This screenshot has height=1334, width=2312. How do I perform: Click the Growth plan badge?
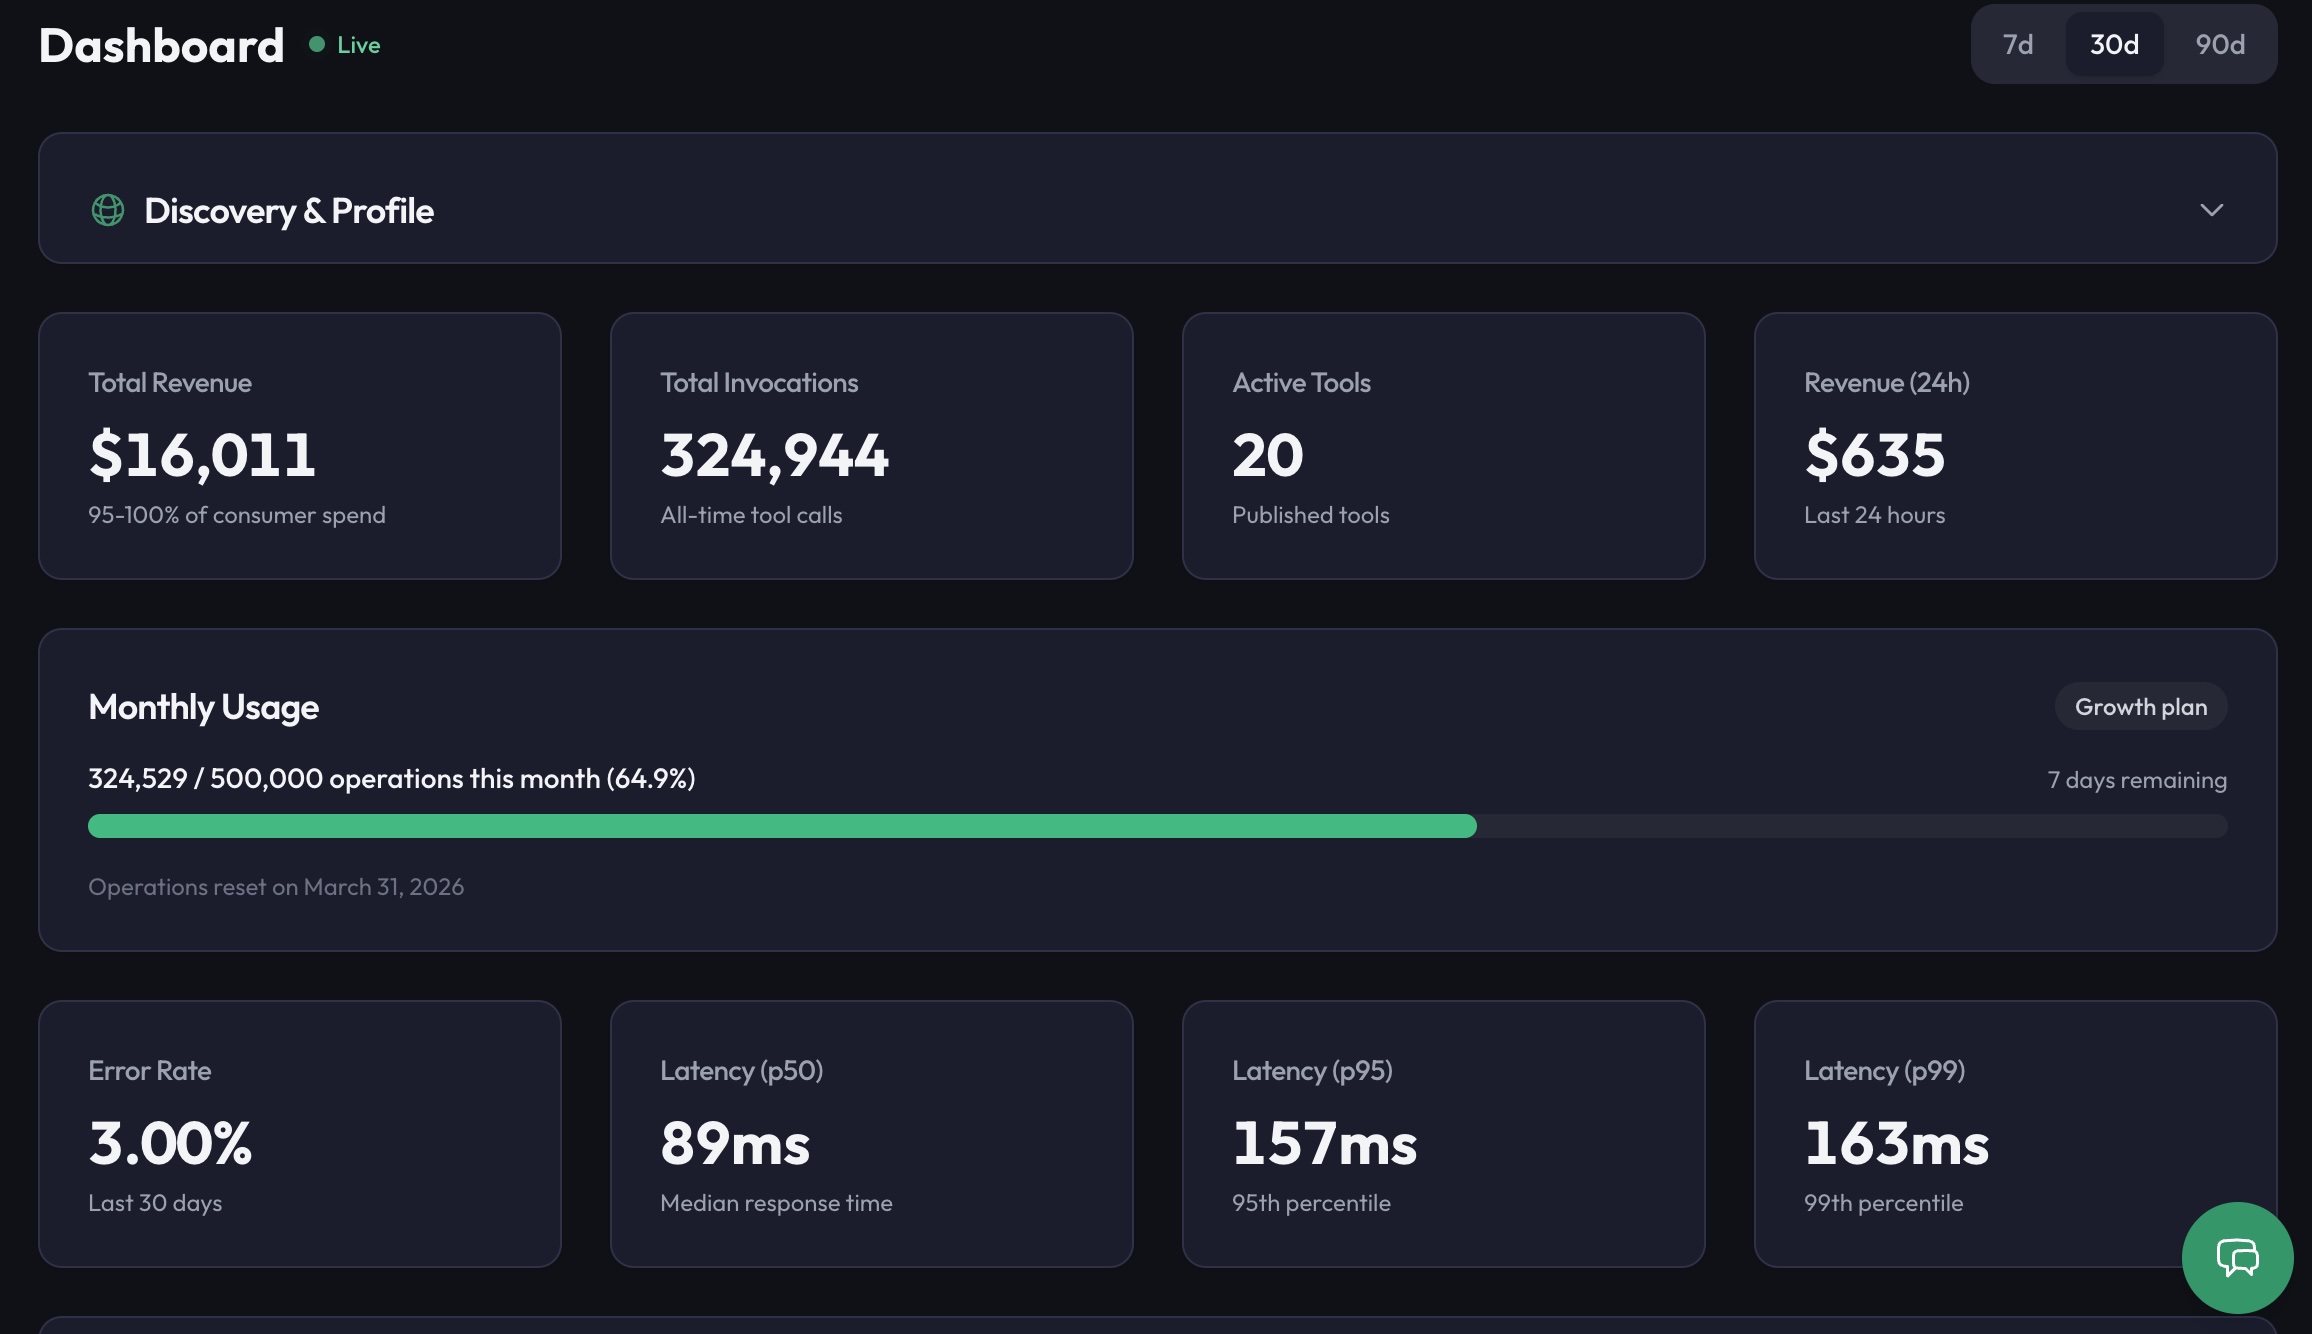click(x=2141, y=707)
